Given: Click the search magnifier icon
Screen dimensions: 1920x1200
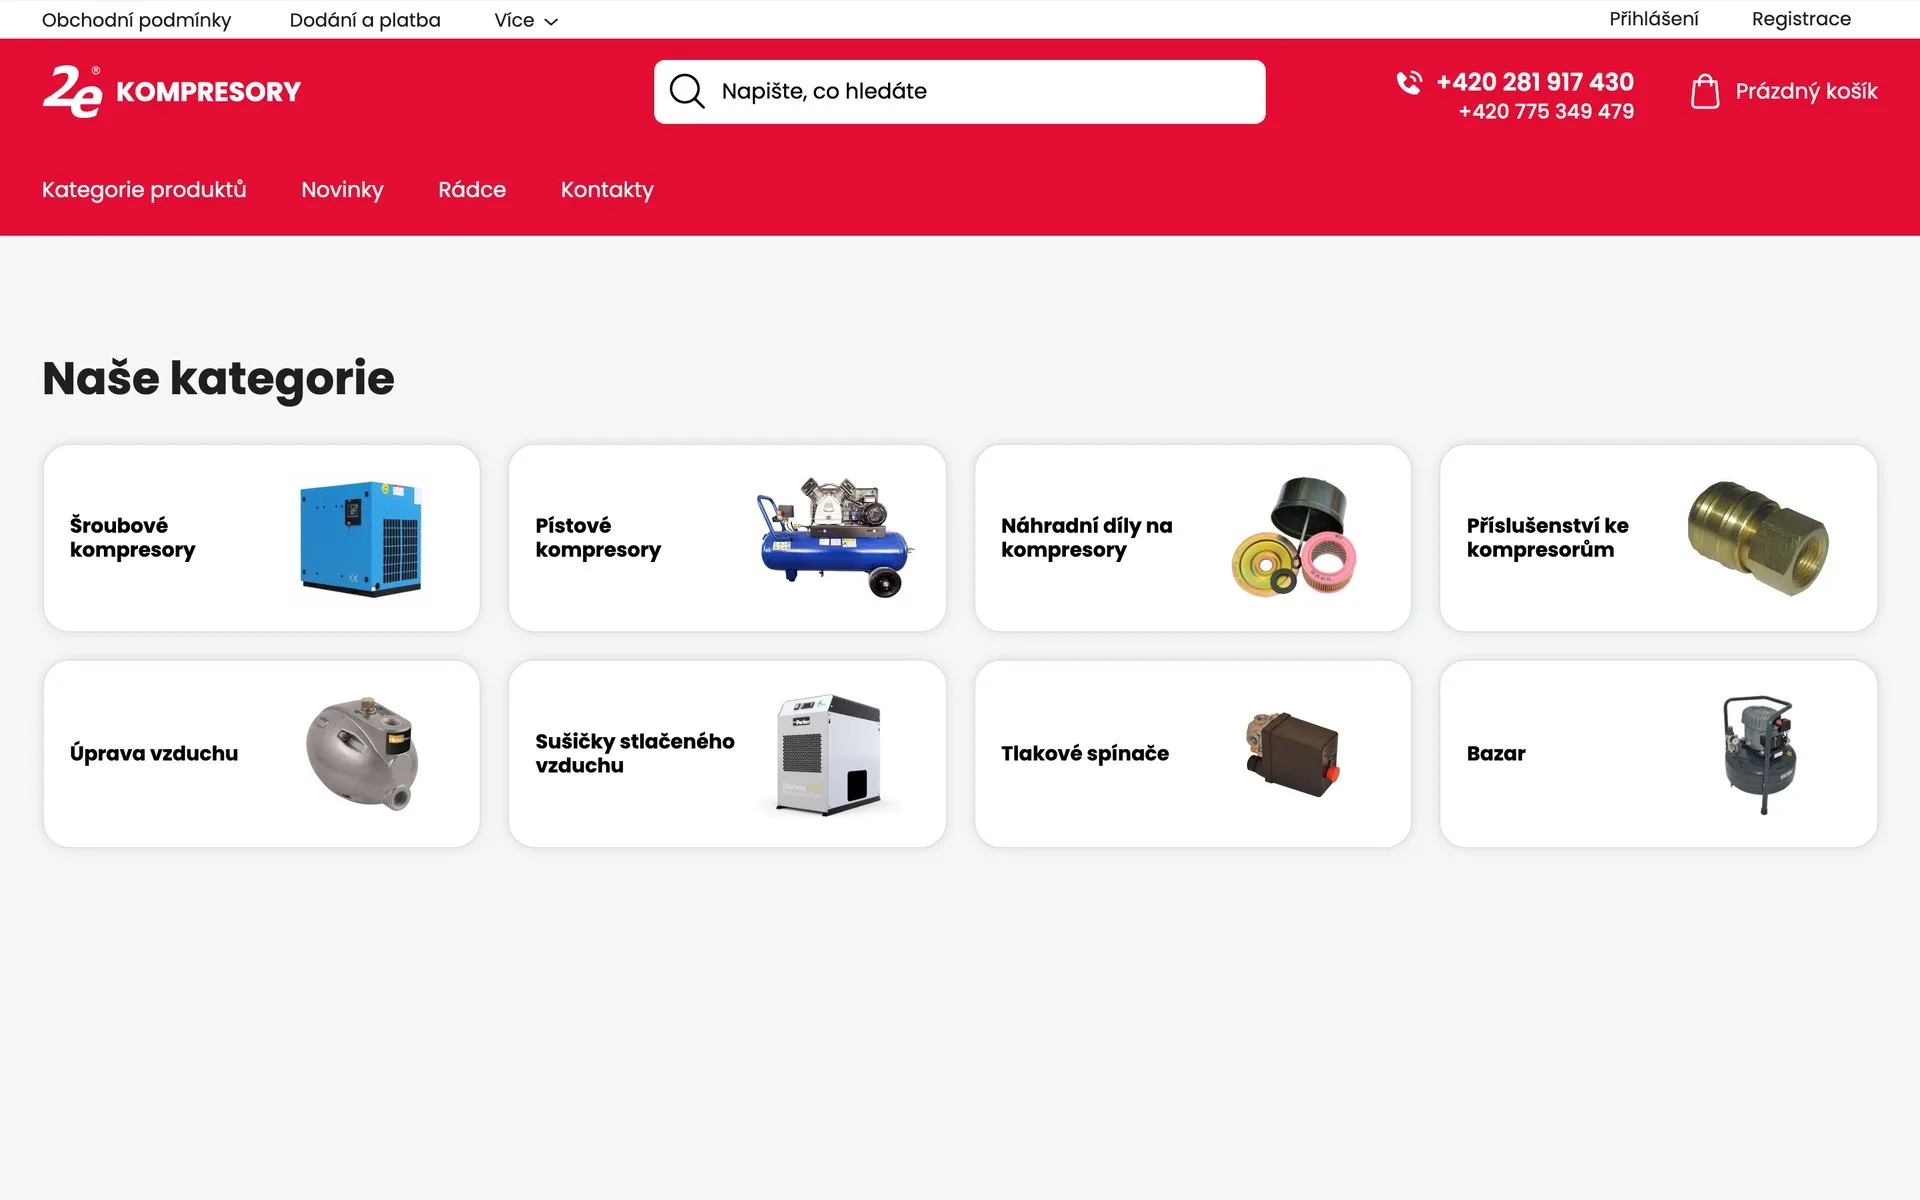Looking at the screenshot, I should pyautogui.click(x=687, y=91).
